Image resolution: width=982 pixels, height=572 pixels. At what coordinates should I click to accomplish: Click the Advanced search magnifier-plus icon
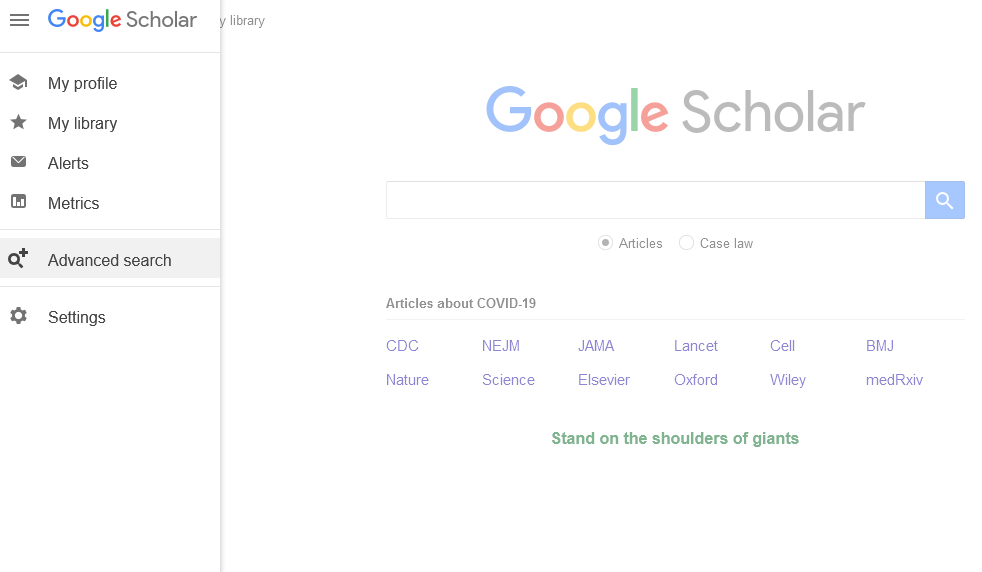pos(18,258)
